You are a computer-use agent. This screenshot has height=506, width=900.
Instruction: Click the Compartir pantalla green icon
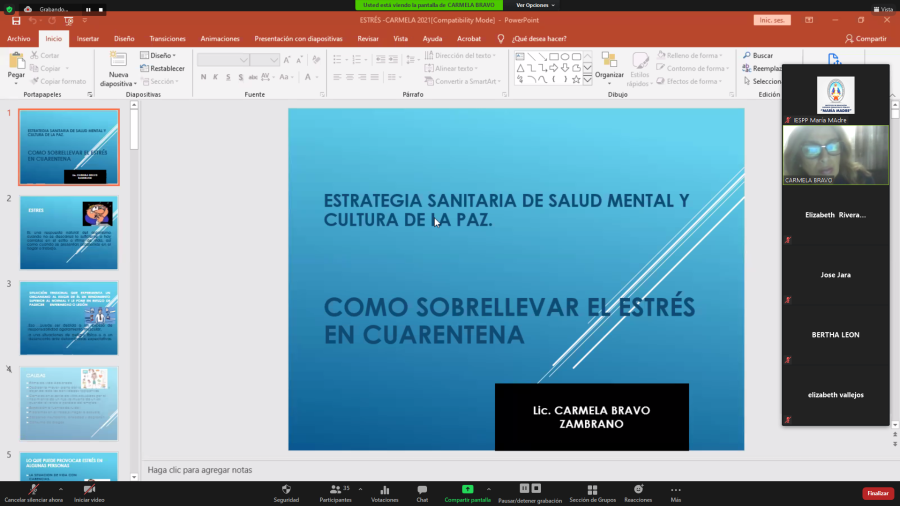point(467,490)
